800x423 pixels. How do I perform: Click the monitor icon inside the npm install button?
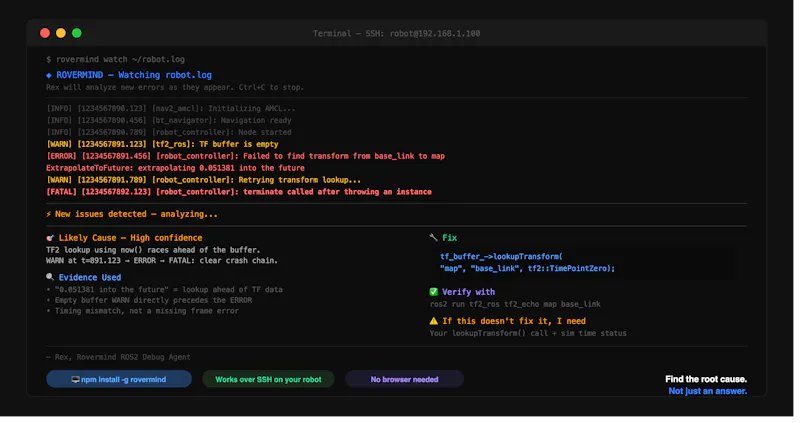76,382
